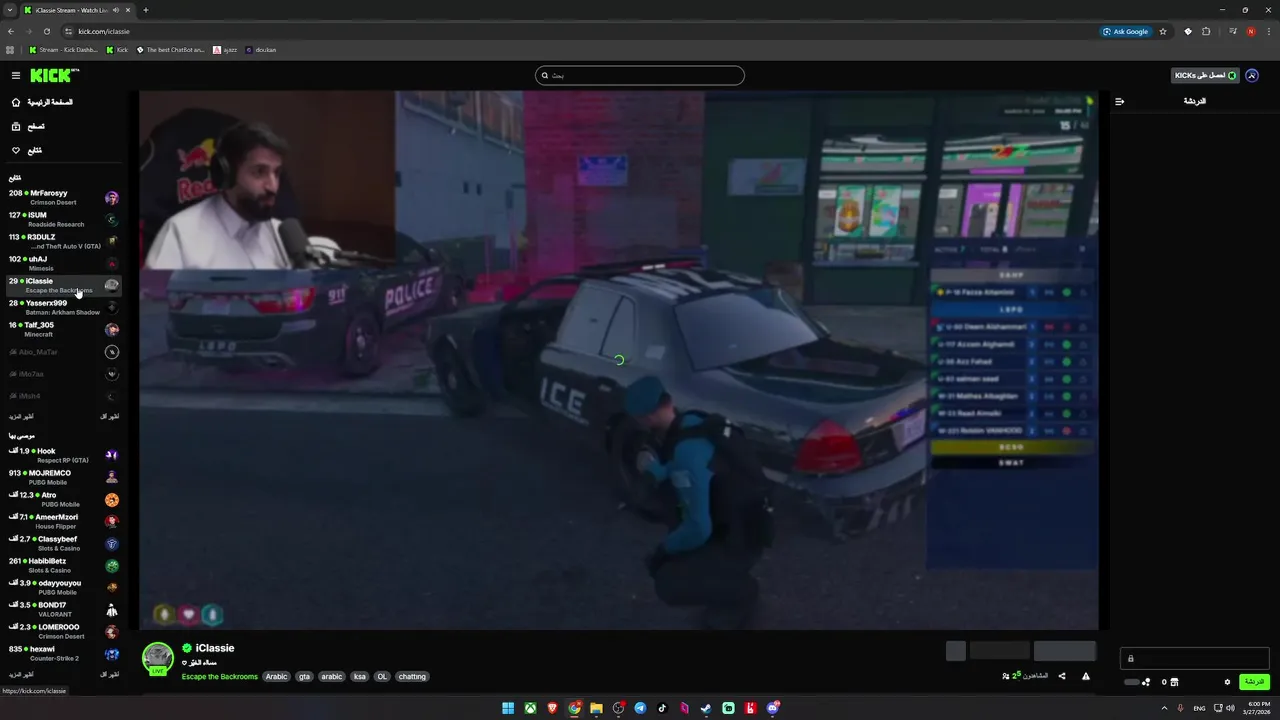The width and height of the screenshot is (1280, 720).
Task: Share the stream with share icon
Action: point(1062,676)
